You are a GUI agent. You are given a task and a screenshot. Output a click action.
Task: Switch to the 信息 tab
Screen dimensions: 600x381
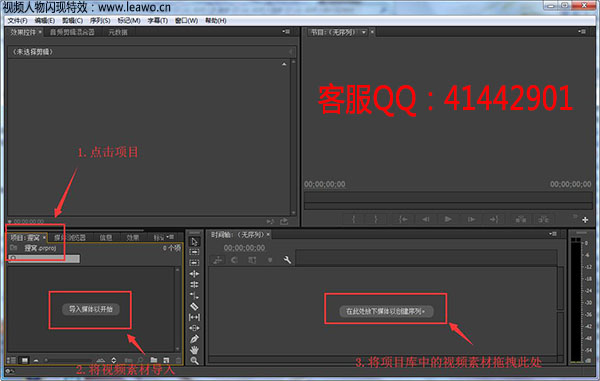point(106,238)
